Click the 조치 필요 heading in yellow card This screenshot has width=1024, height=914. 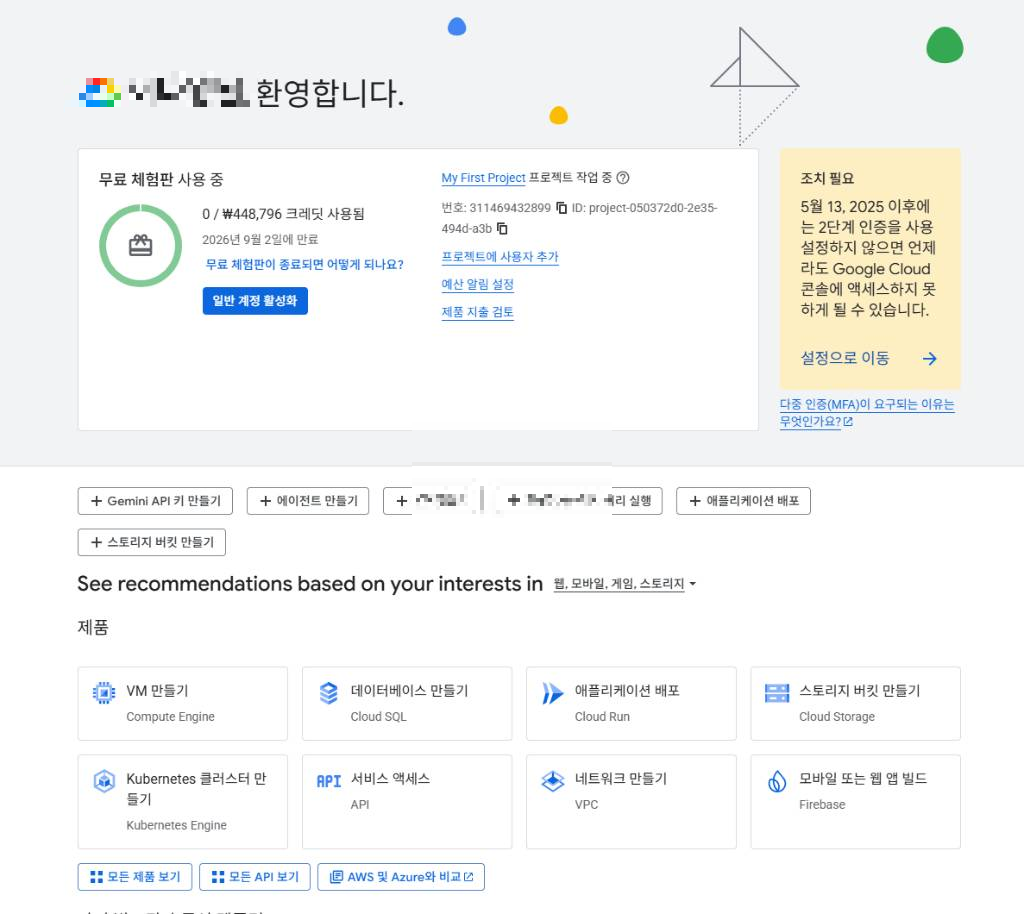827,178
